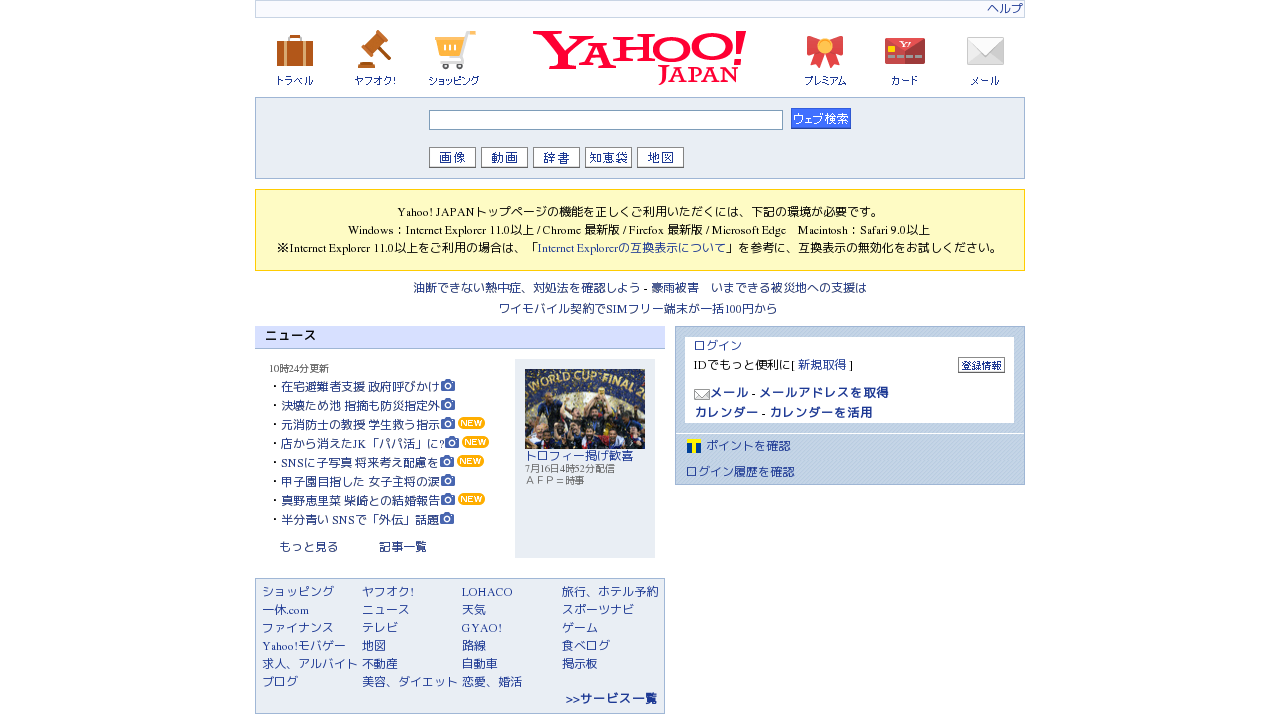Click camera icon beside 在宅避難者支援 headline
1280x720 pixels.
448,385
